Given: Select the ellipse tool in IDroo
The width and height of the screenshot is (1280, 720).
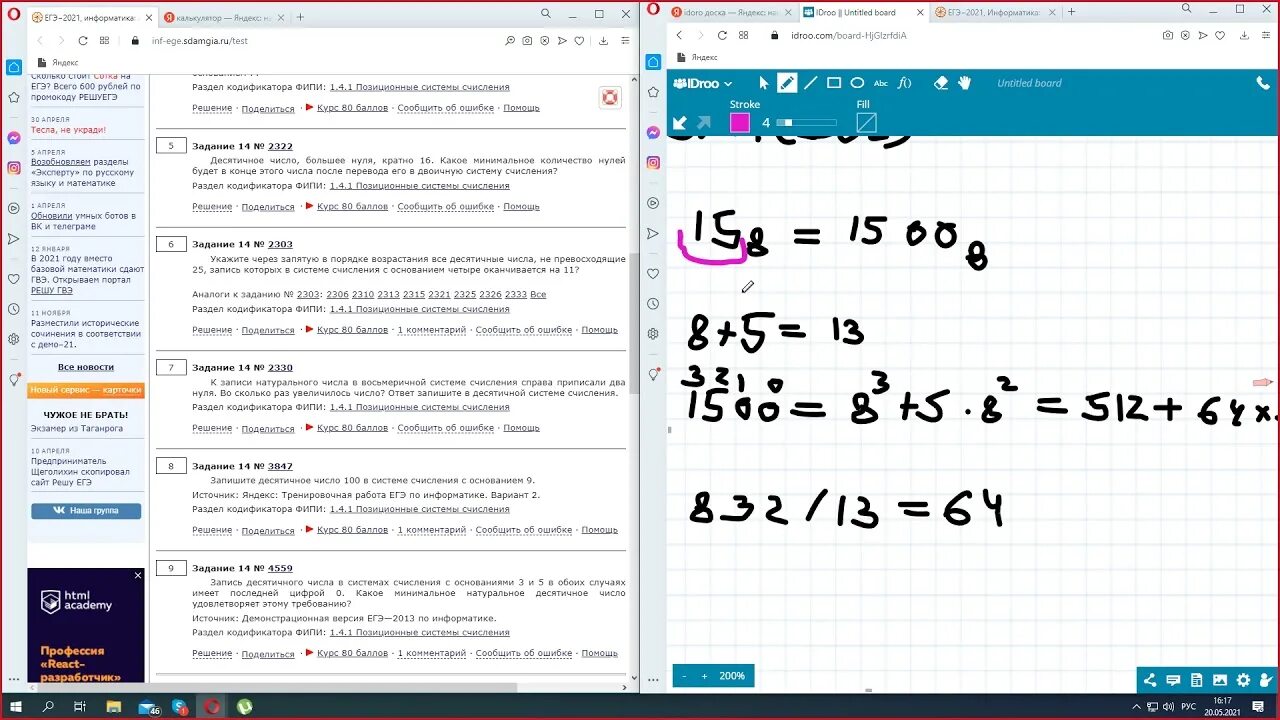Looking at the screenshot, I should tap(857, 83).
